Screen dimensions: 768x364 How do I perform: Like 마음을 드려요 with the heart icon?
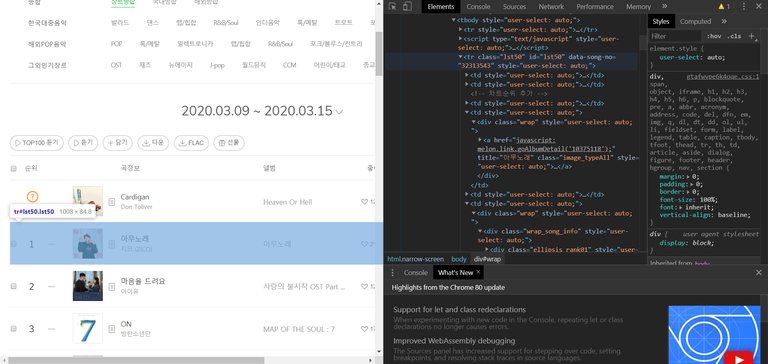(364, 286)
